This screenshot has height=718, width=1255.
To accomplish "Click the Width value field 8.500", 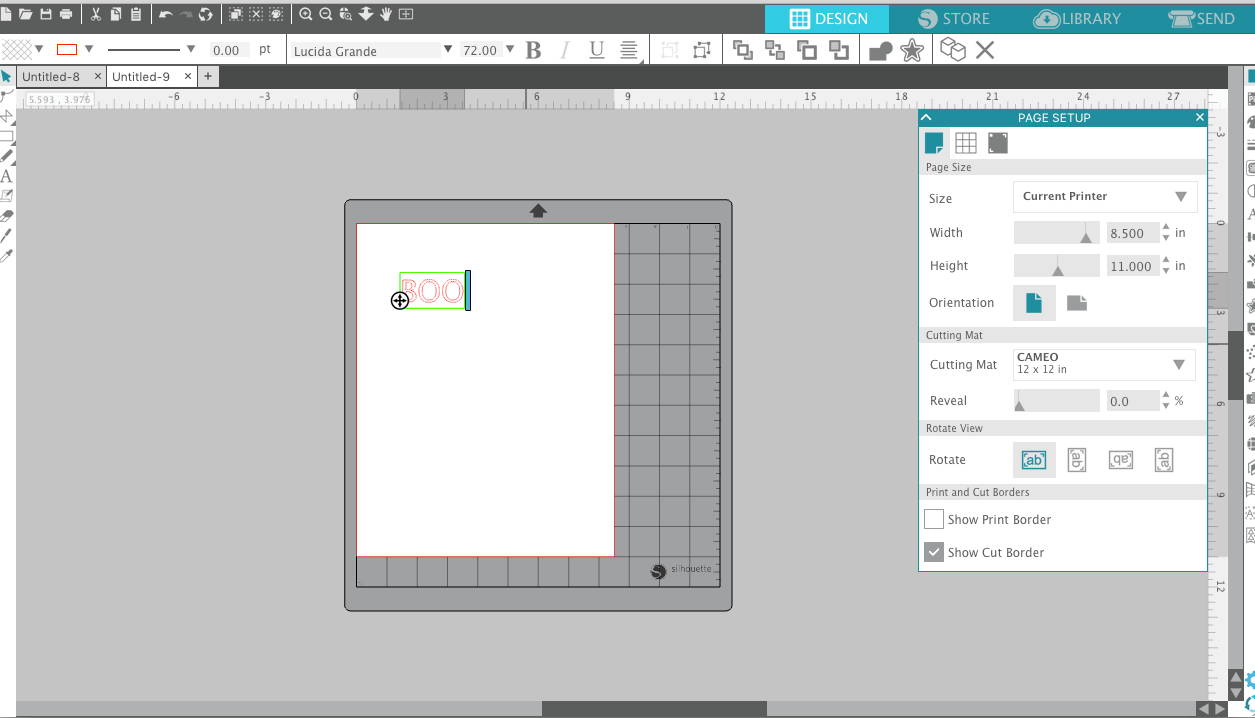I will point(1132,233).
